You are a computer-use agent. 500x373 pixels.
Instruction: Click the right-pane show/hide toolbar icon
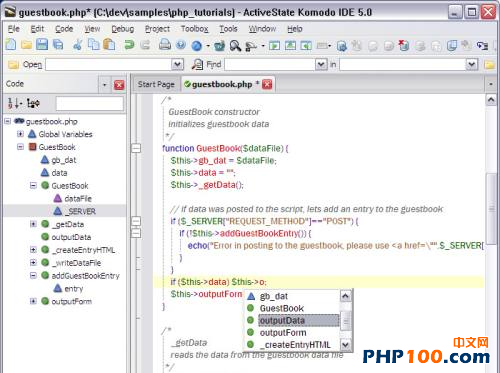[x=306, y=45]
